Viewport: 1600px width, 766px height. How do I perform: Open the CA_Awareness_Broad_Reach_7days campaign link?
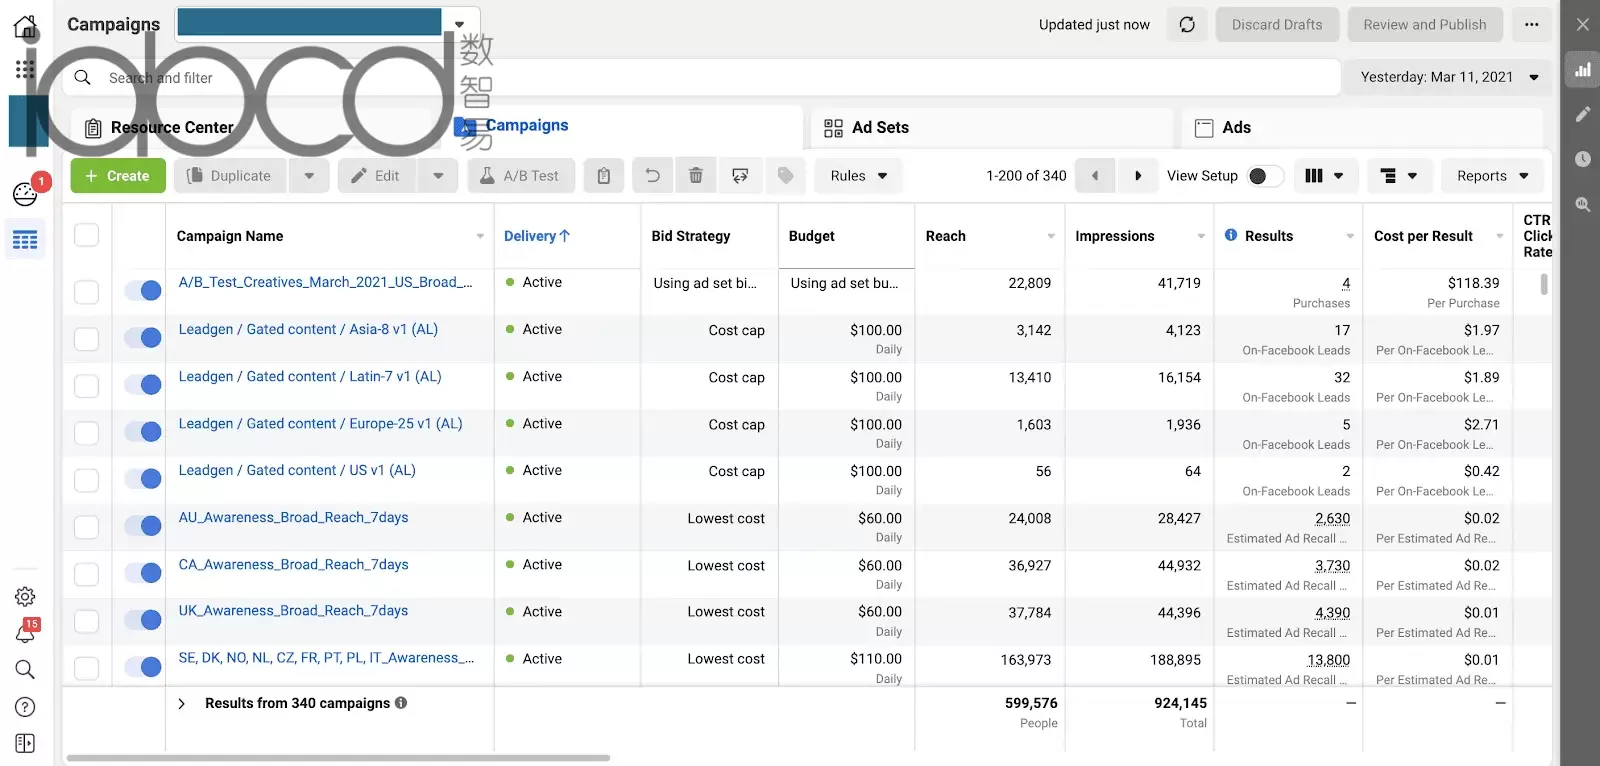click(293, 564)
